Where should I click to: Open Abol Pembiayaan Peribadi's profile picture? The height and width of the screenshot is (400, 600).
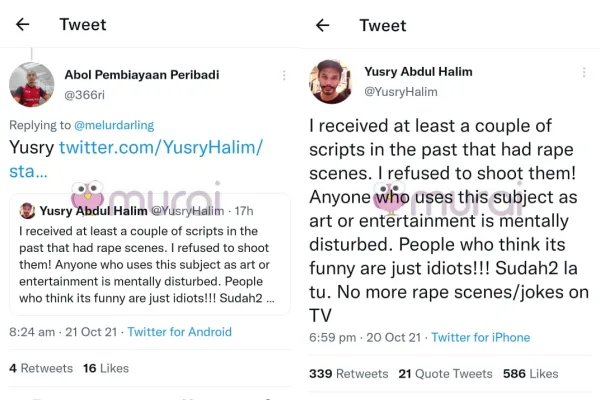pyautogui.click(x=31, y=84)
